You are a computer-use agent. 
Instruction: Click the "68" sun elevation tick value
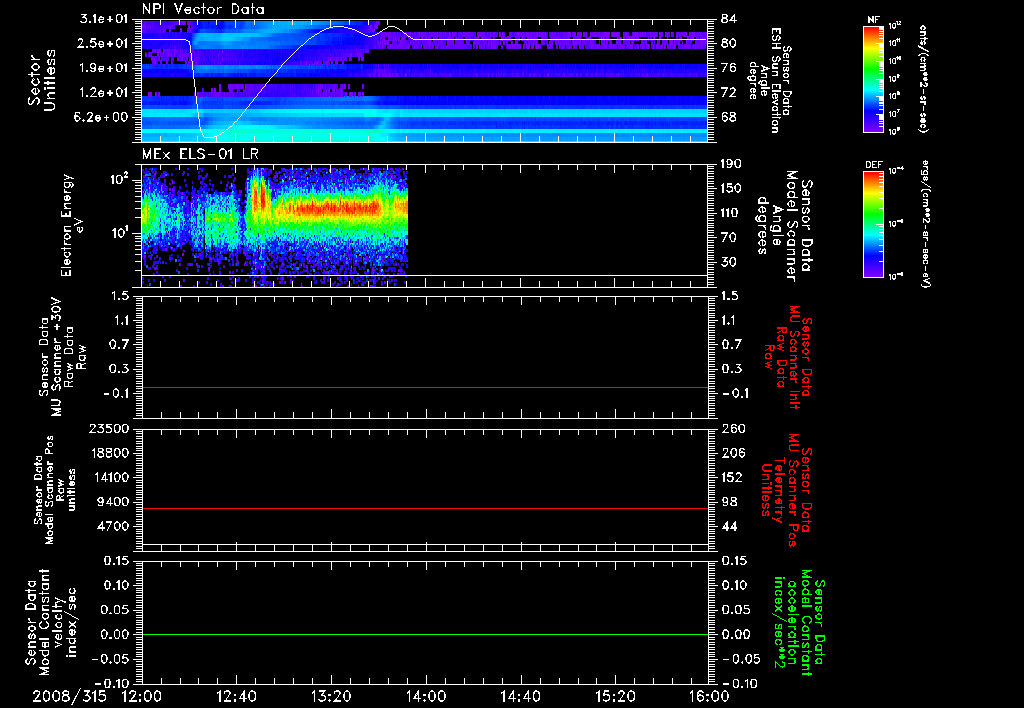tap(728, 117)
